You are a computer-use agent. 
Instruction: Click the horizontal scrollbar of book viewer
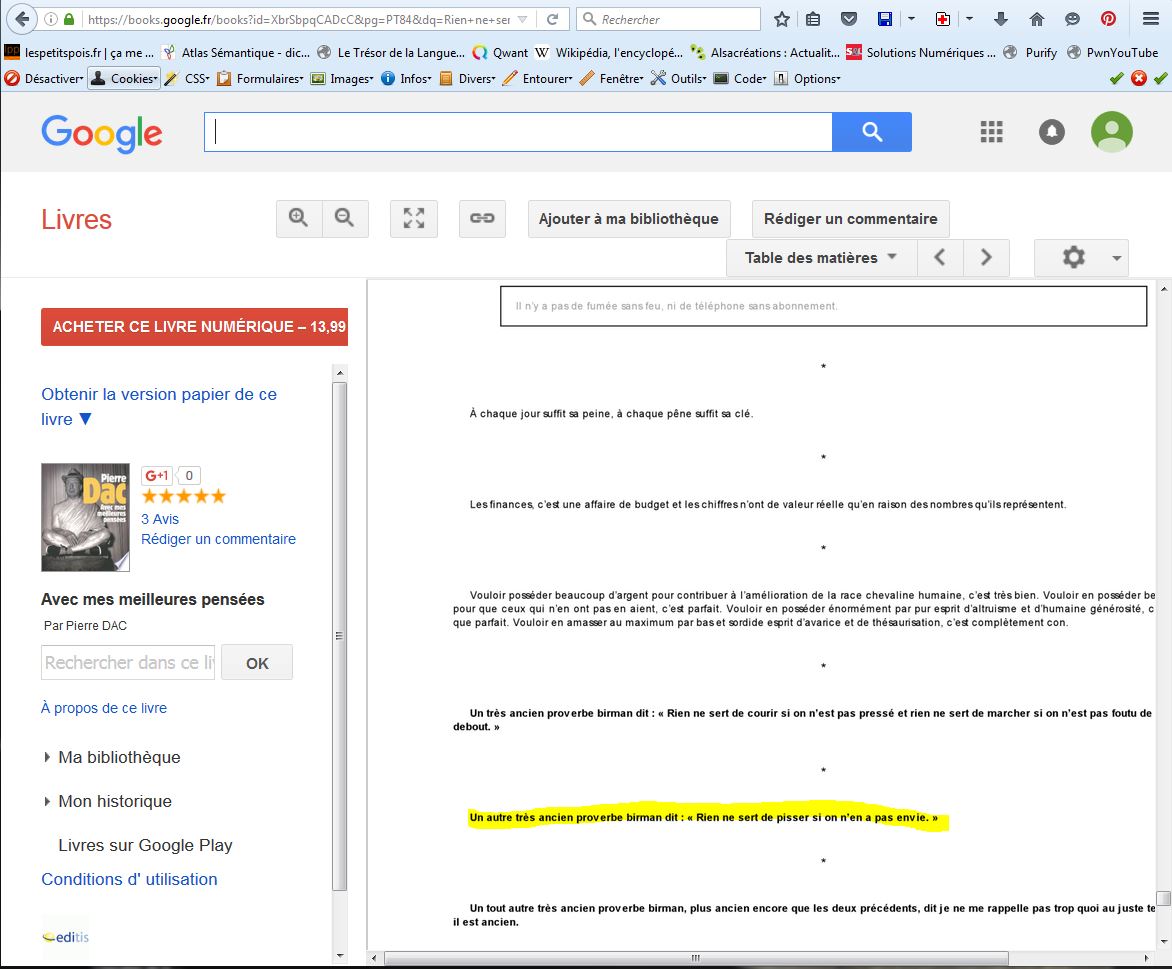pyautogui.click(x=694, y=957)
